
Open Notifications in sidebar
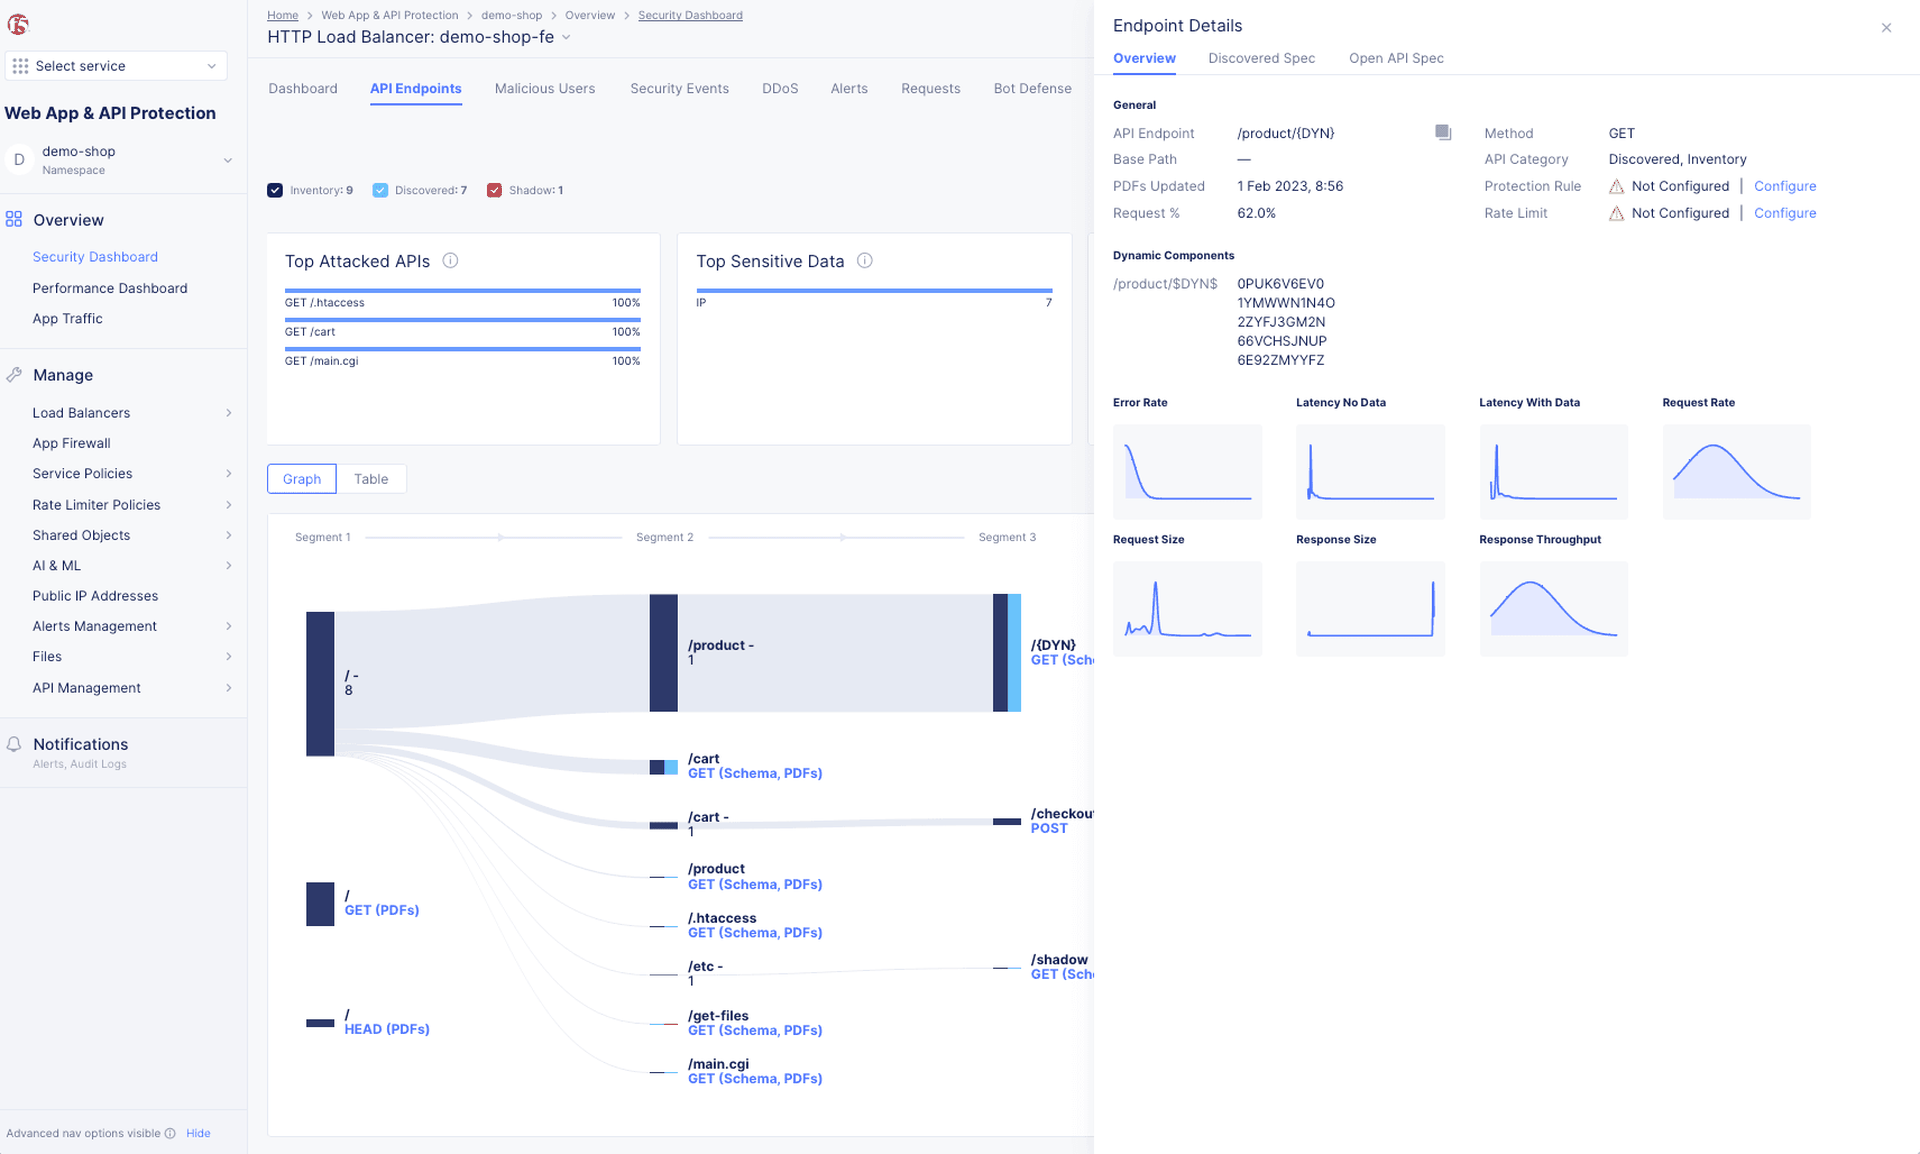pos(80,744)
